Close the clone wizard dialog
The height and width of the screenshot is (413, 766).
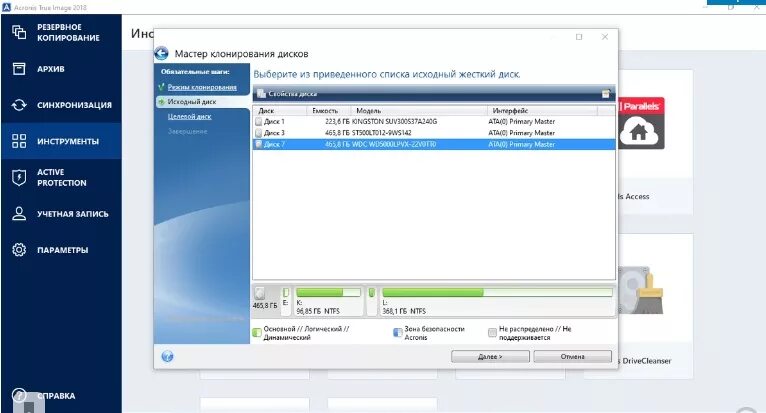pyautogui.click(x=605, y=37)
